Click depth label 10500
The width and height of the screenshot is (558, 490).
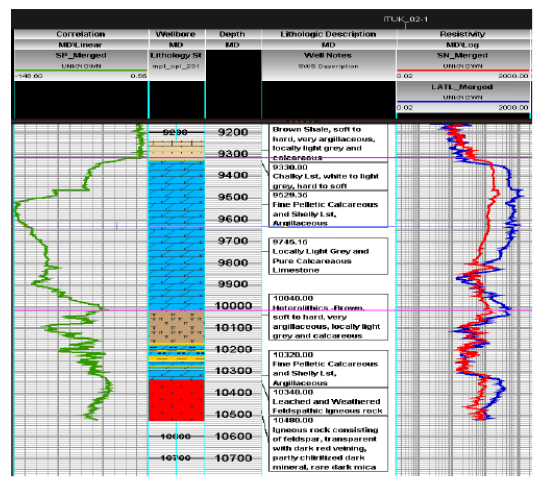[x=233, y=415]
